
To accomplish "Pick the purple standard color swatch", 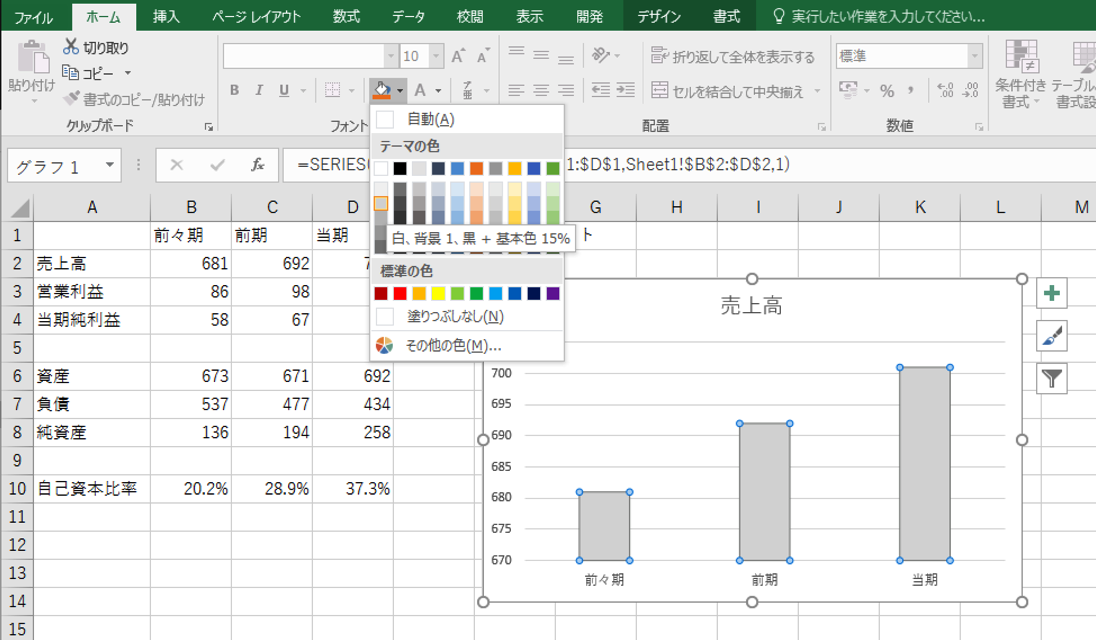I will coord(553,293).
